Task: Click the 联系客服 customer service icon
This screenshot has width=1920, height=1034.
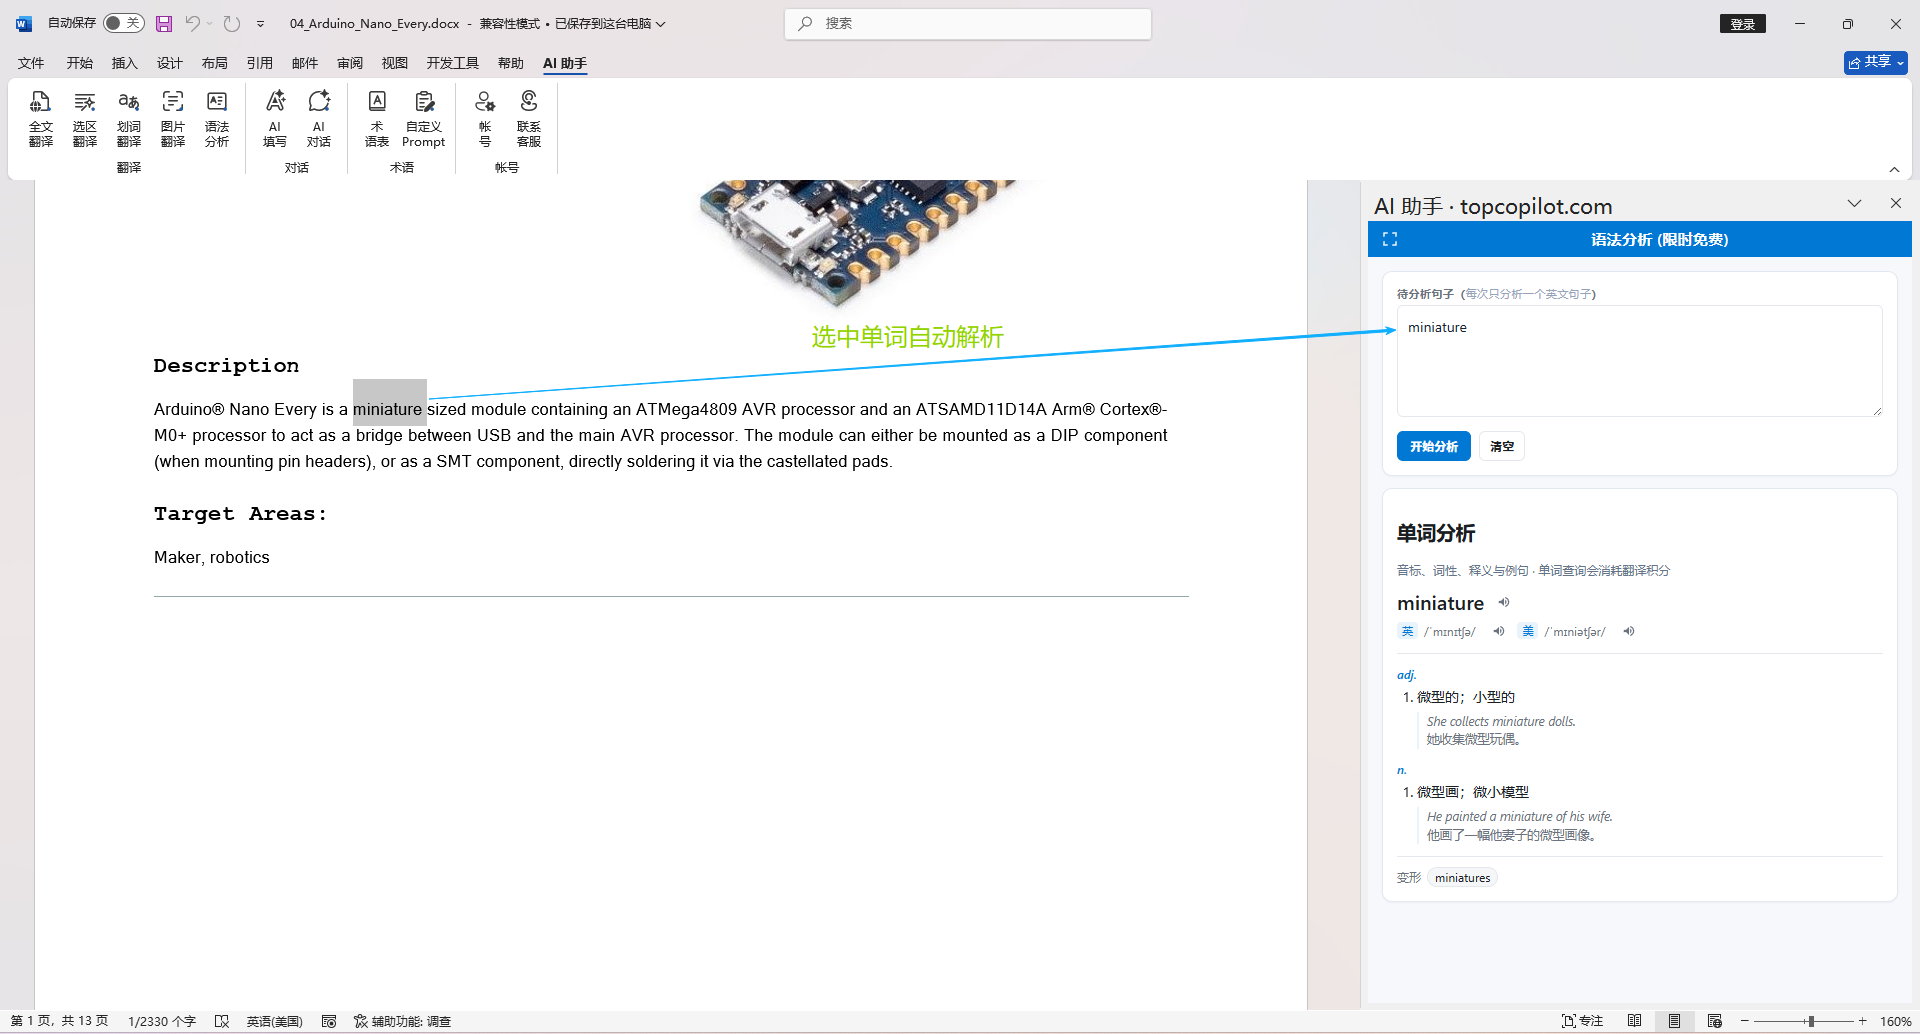Action: pos(529,118)
